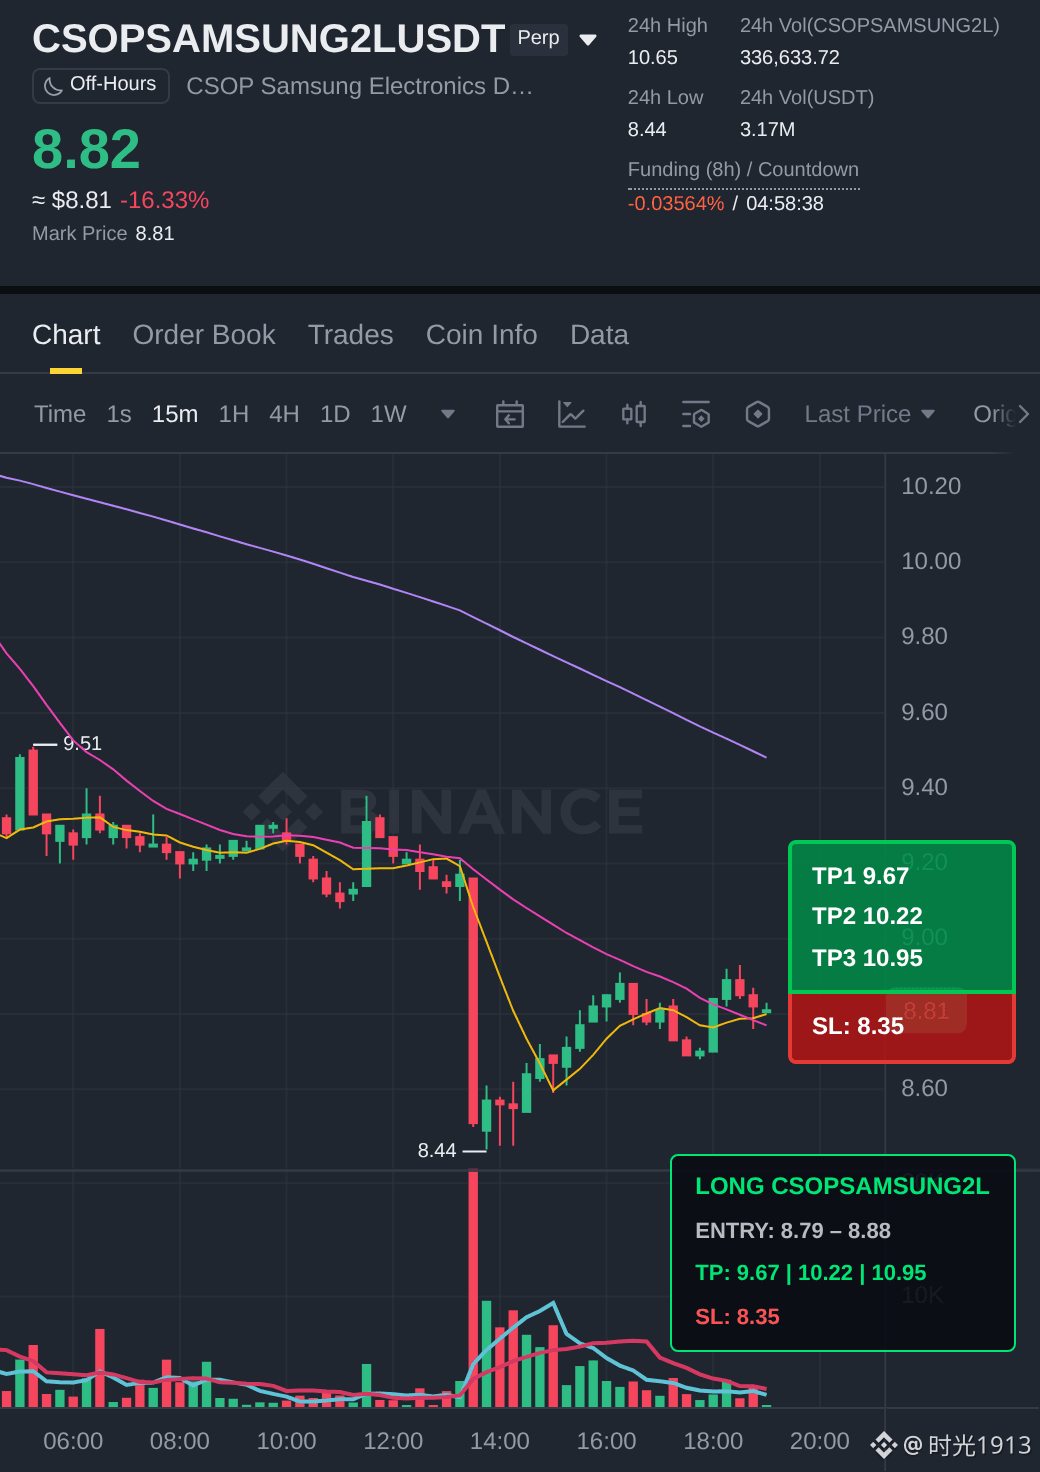The width and height of the screenshot is (1040, 1472).
Task: Open the chart indicators icon
Action: [x=572, y=414]
